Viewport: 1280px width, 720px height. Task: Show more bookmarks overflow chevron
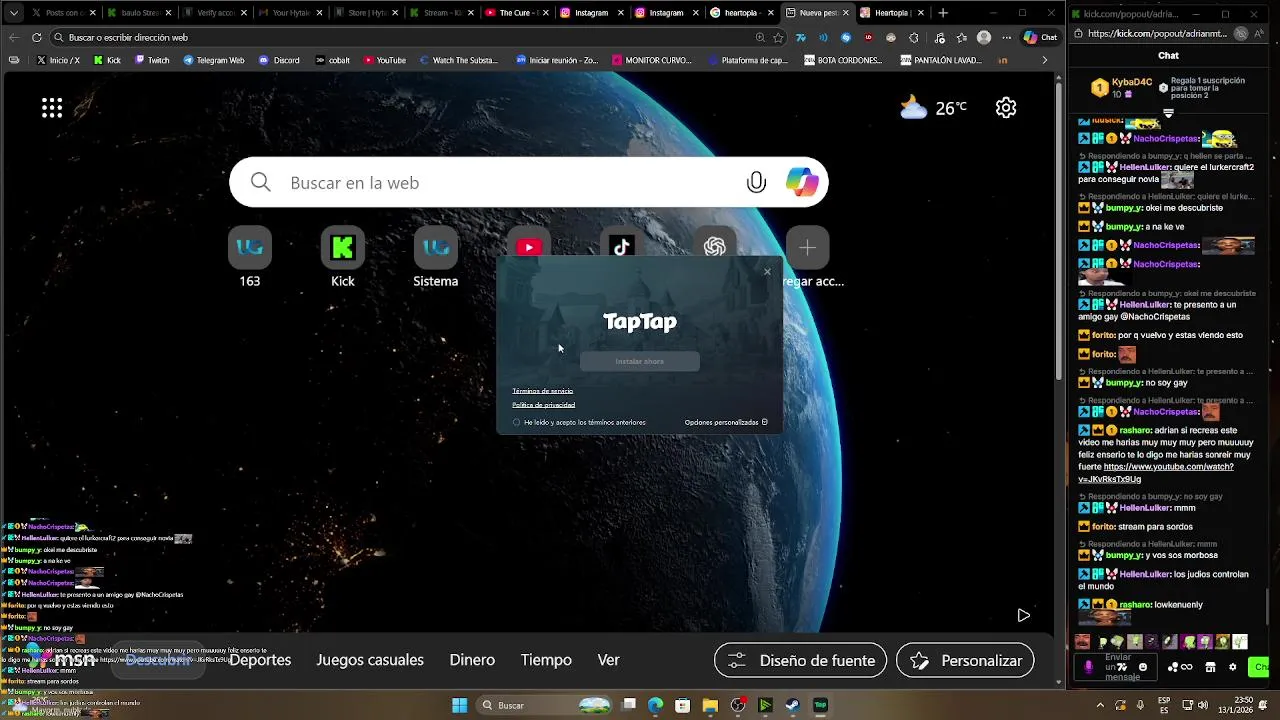coord(1045,60)
